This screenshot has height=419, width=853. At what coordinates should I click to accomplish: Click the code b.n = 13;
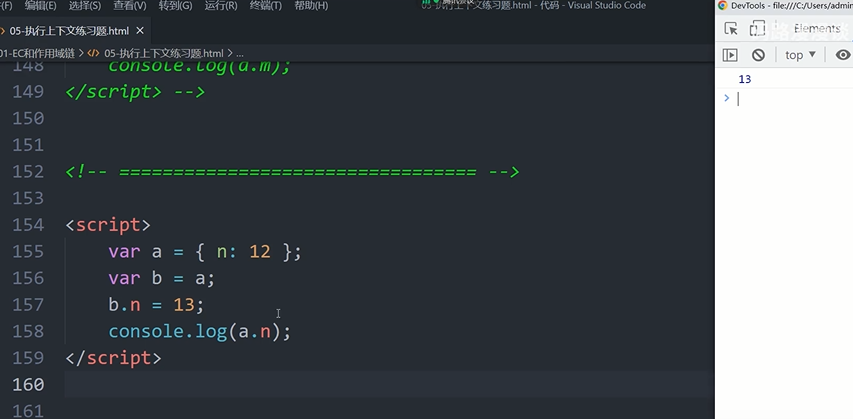point(156,305)
